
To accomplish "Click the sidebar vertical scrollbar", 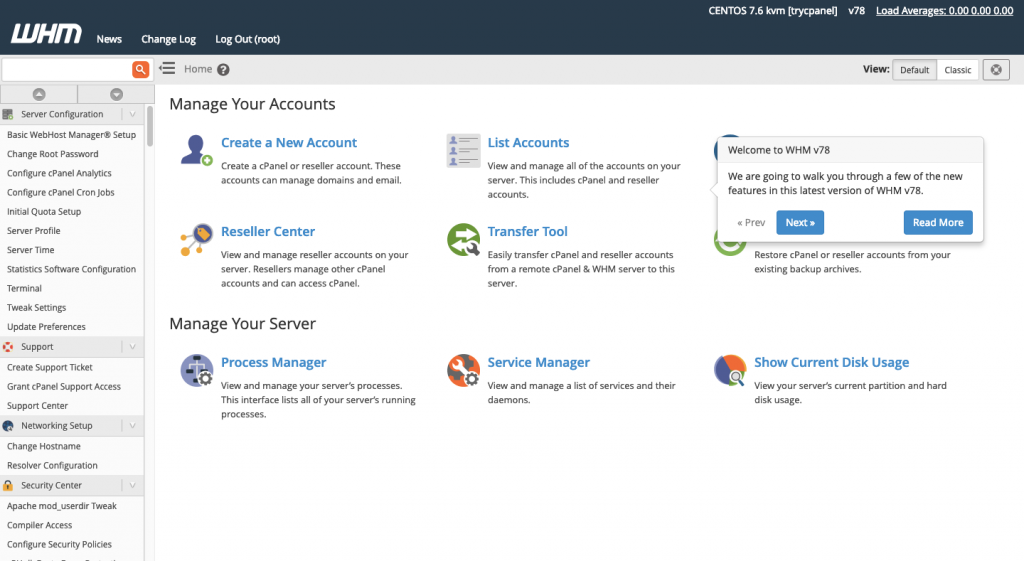I will [x=150, y=126].
